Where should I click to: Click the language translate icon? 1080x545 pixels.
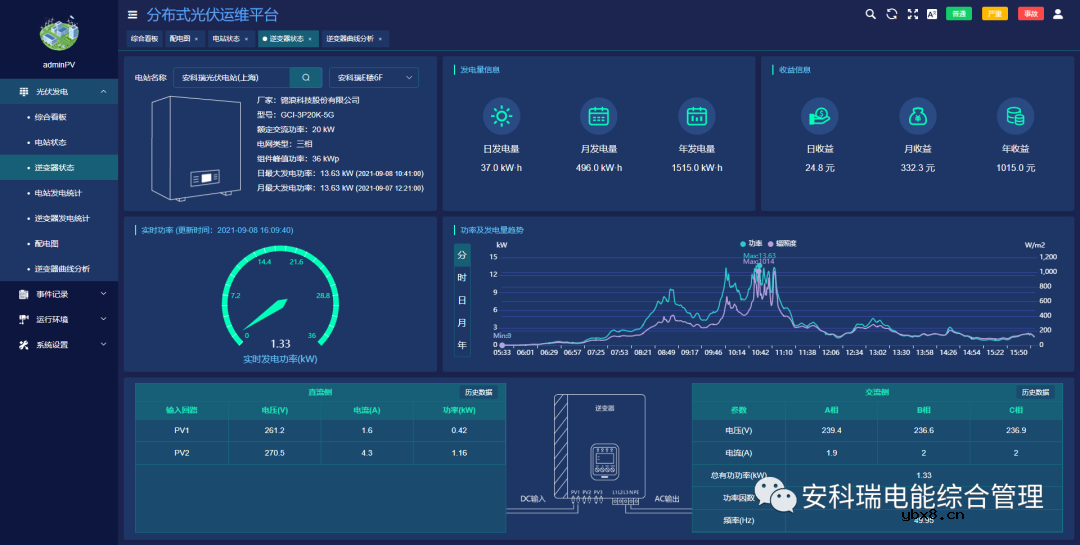(x=932, y=14)
